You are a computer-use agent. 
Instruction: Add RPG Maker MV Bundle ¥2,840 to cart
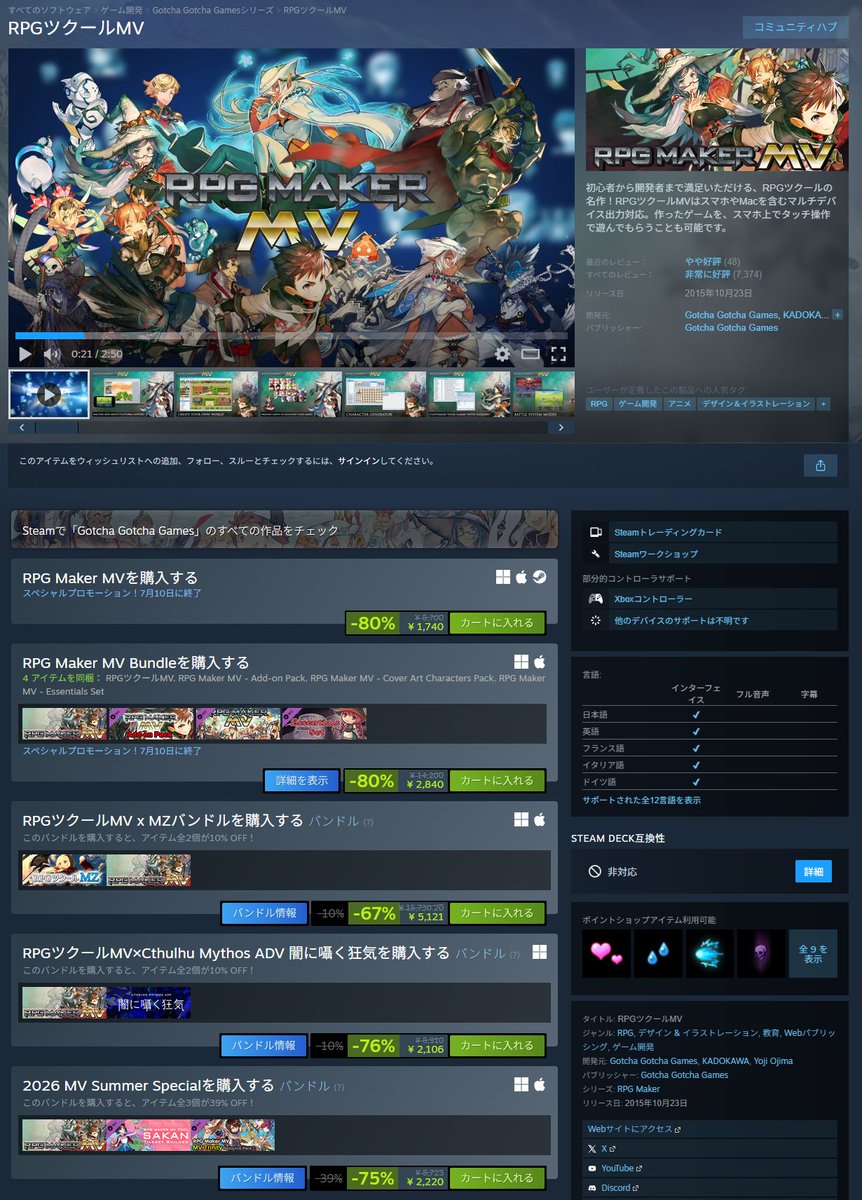click(x=497, y=780)
